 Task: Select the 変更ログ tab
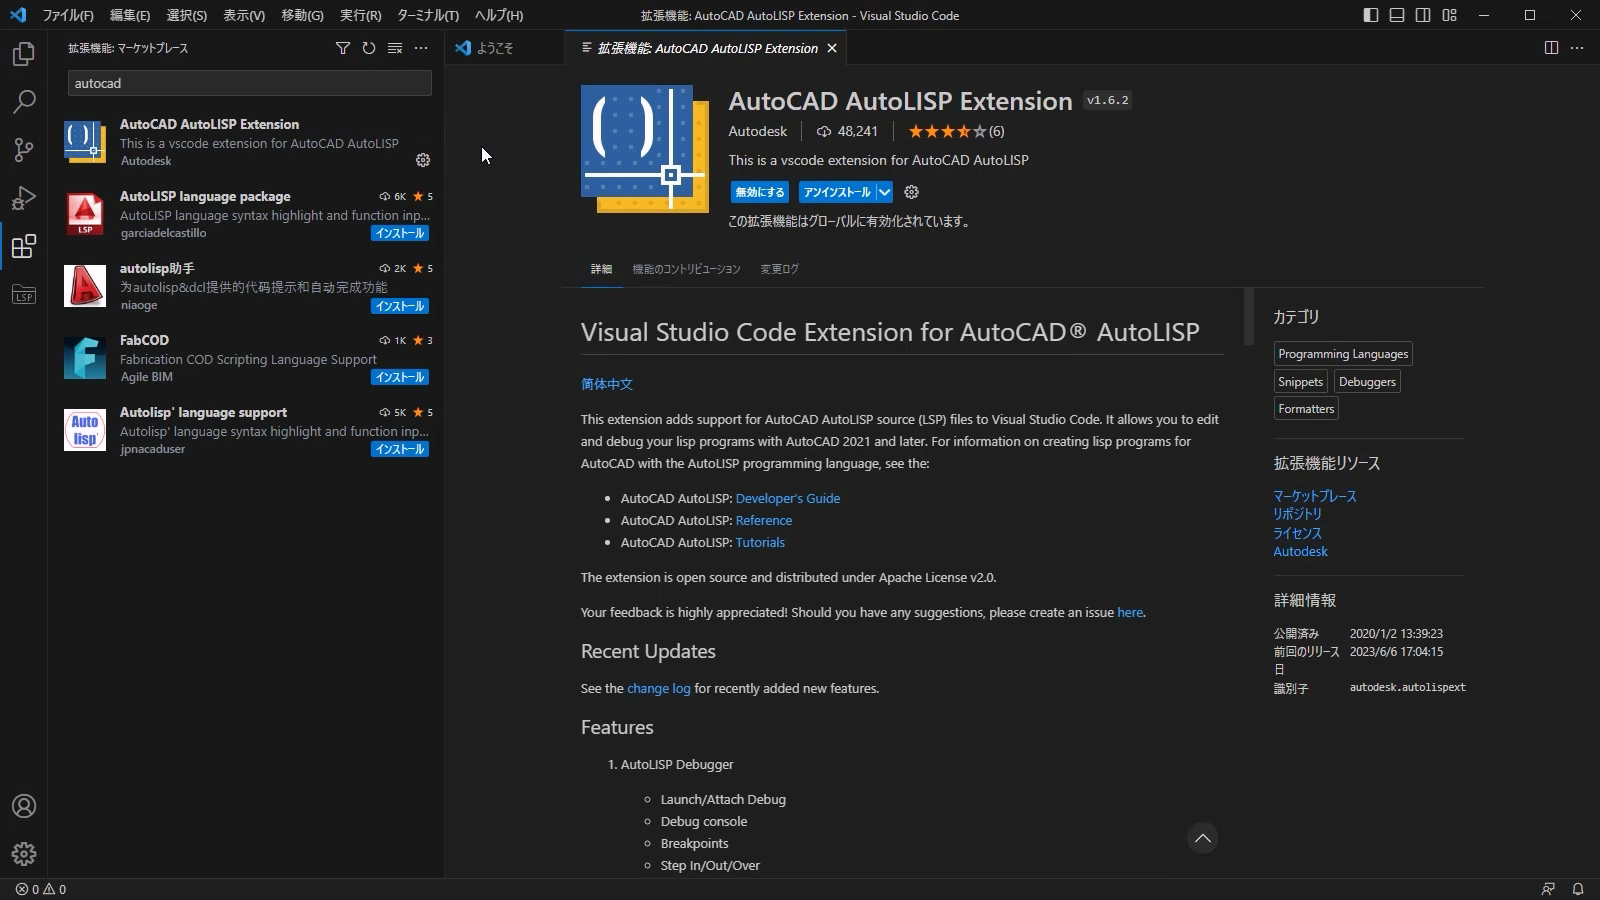click(779, 269)
